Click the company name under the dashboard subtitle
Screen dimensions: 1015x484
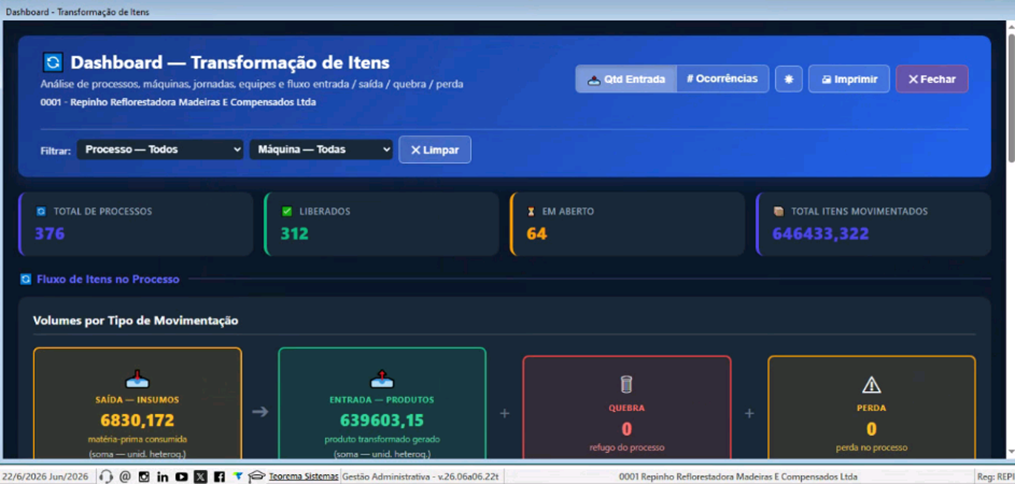point(178,102)
